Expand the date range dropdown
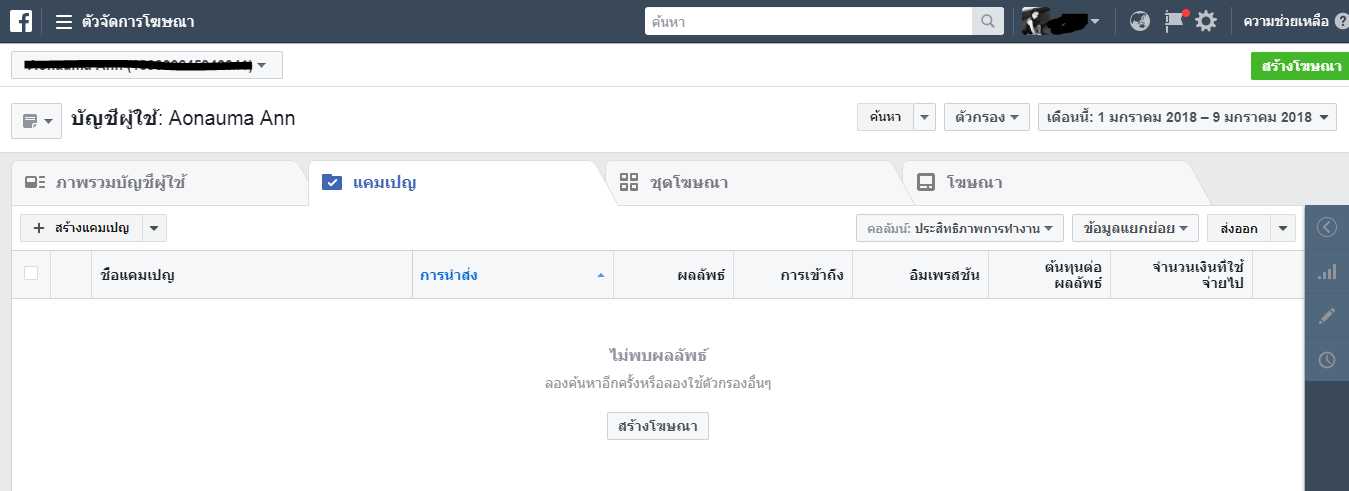 1187,117
